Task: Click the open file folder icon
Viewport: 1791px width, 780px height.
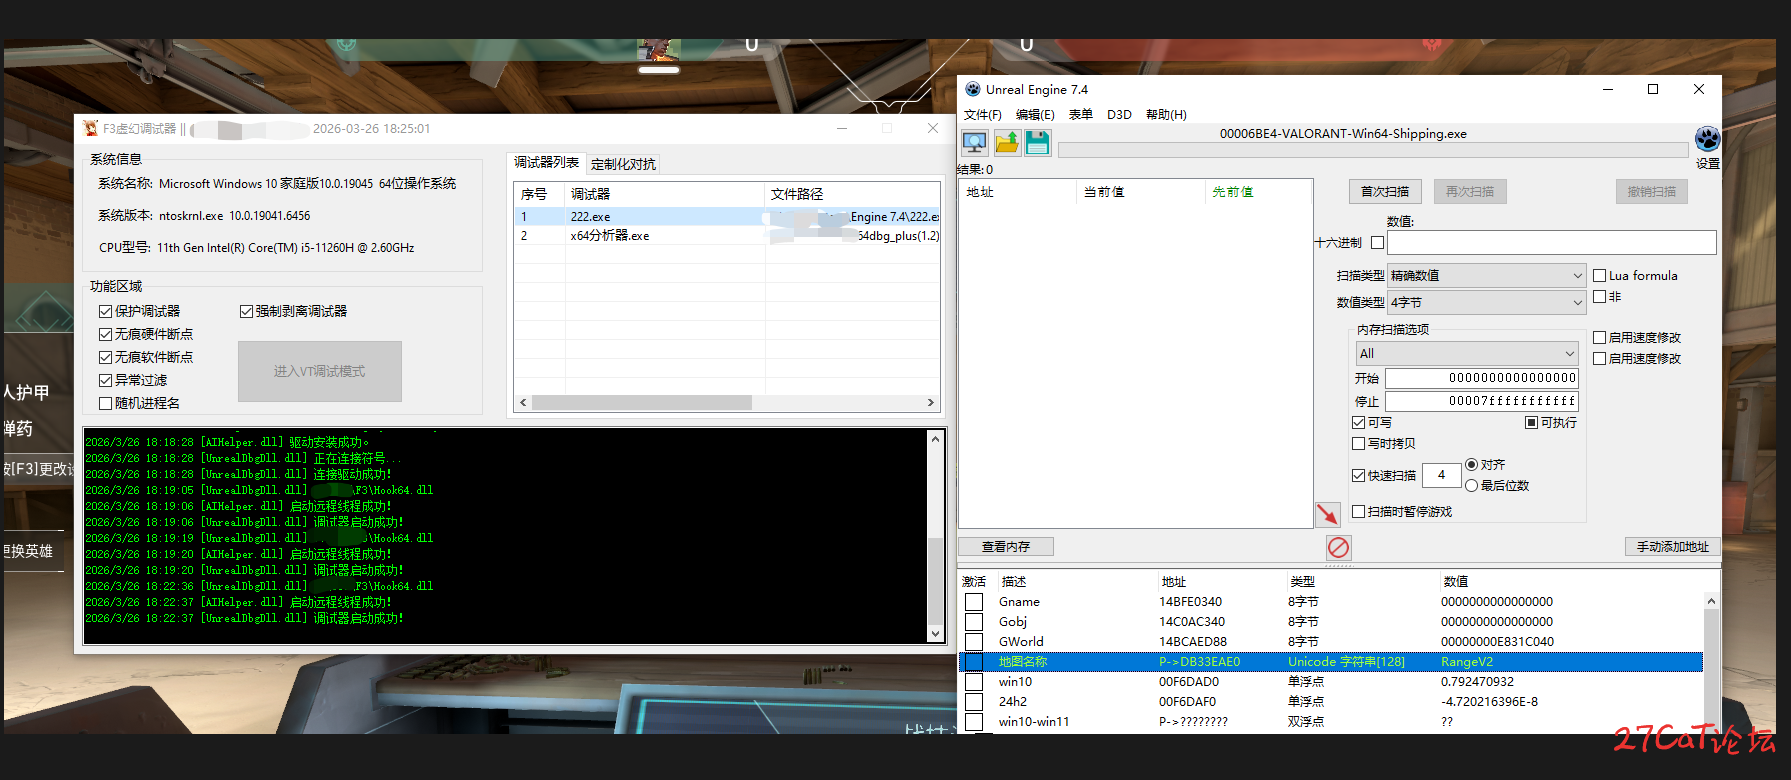Action: (x=1006, y=143)
